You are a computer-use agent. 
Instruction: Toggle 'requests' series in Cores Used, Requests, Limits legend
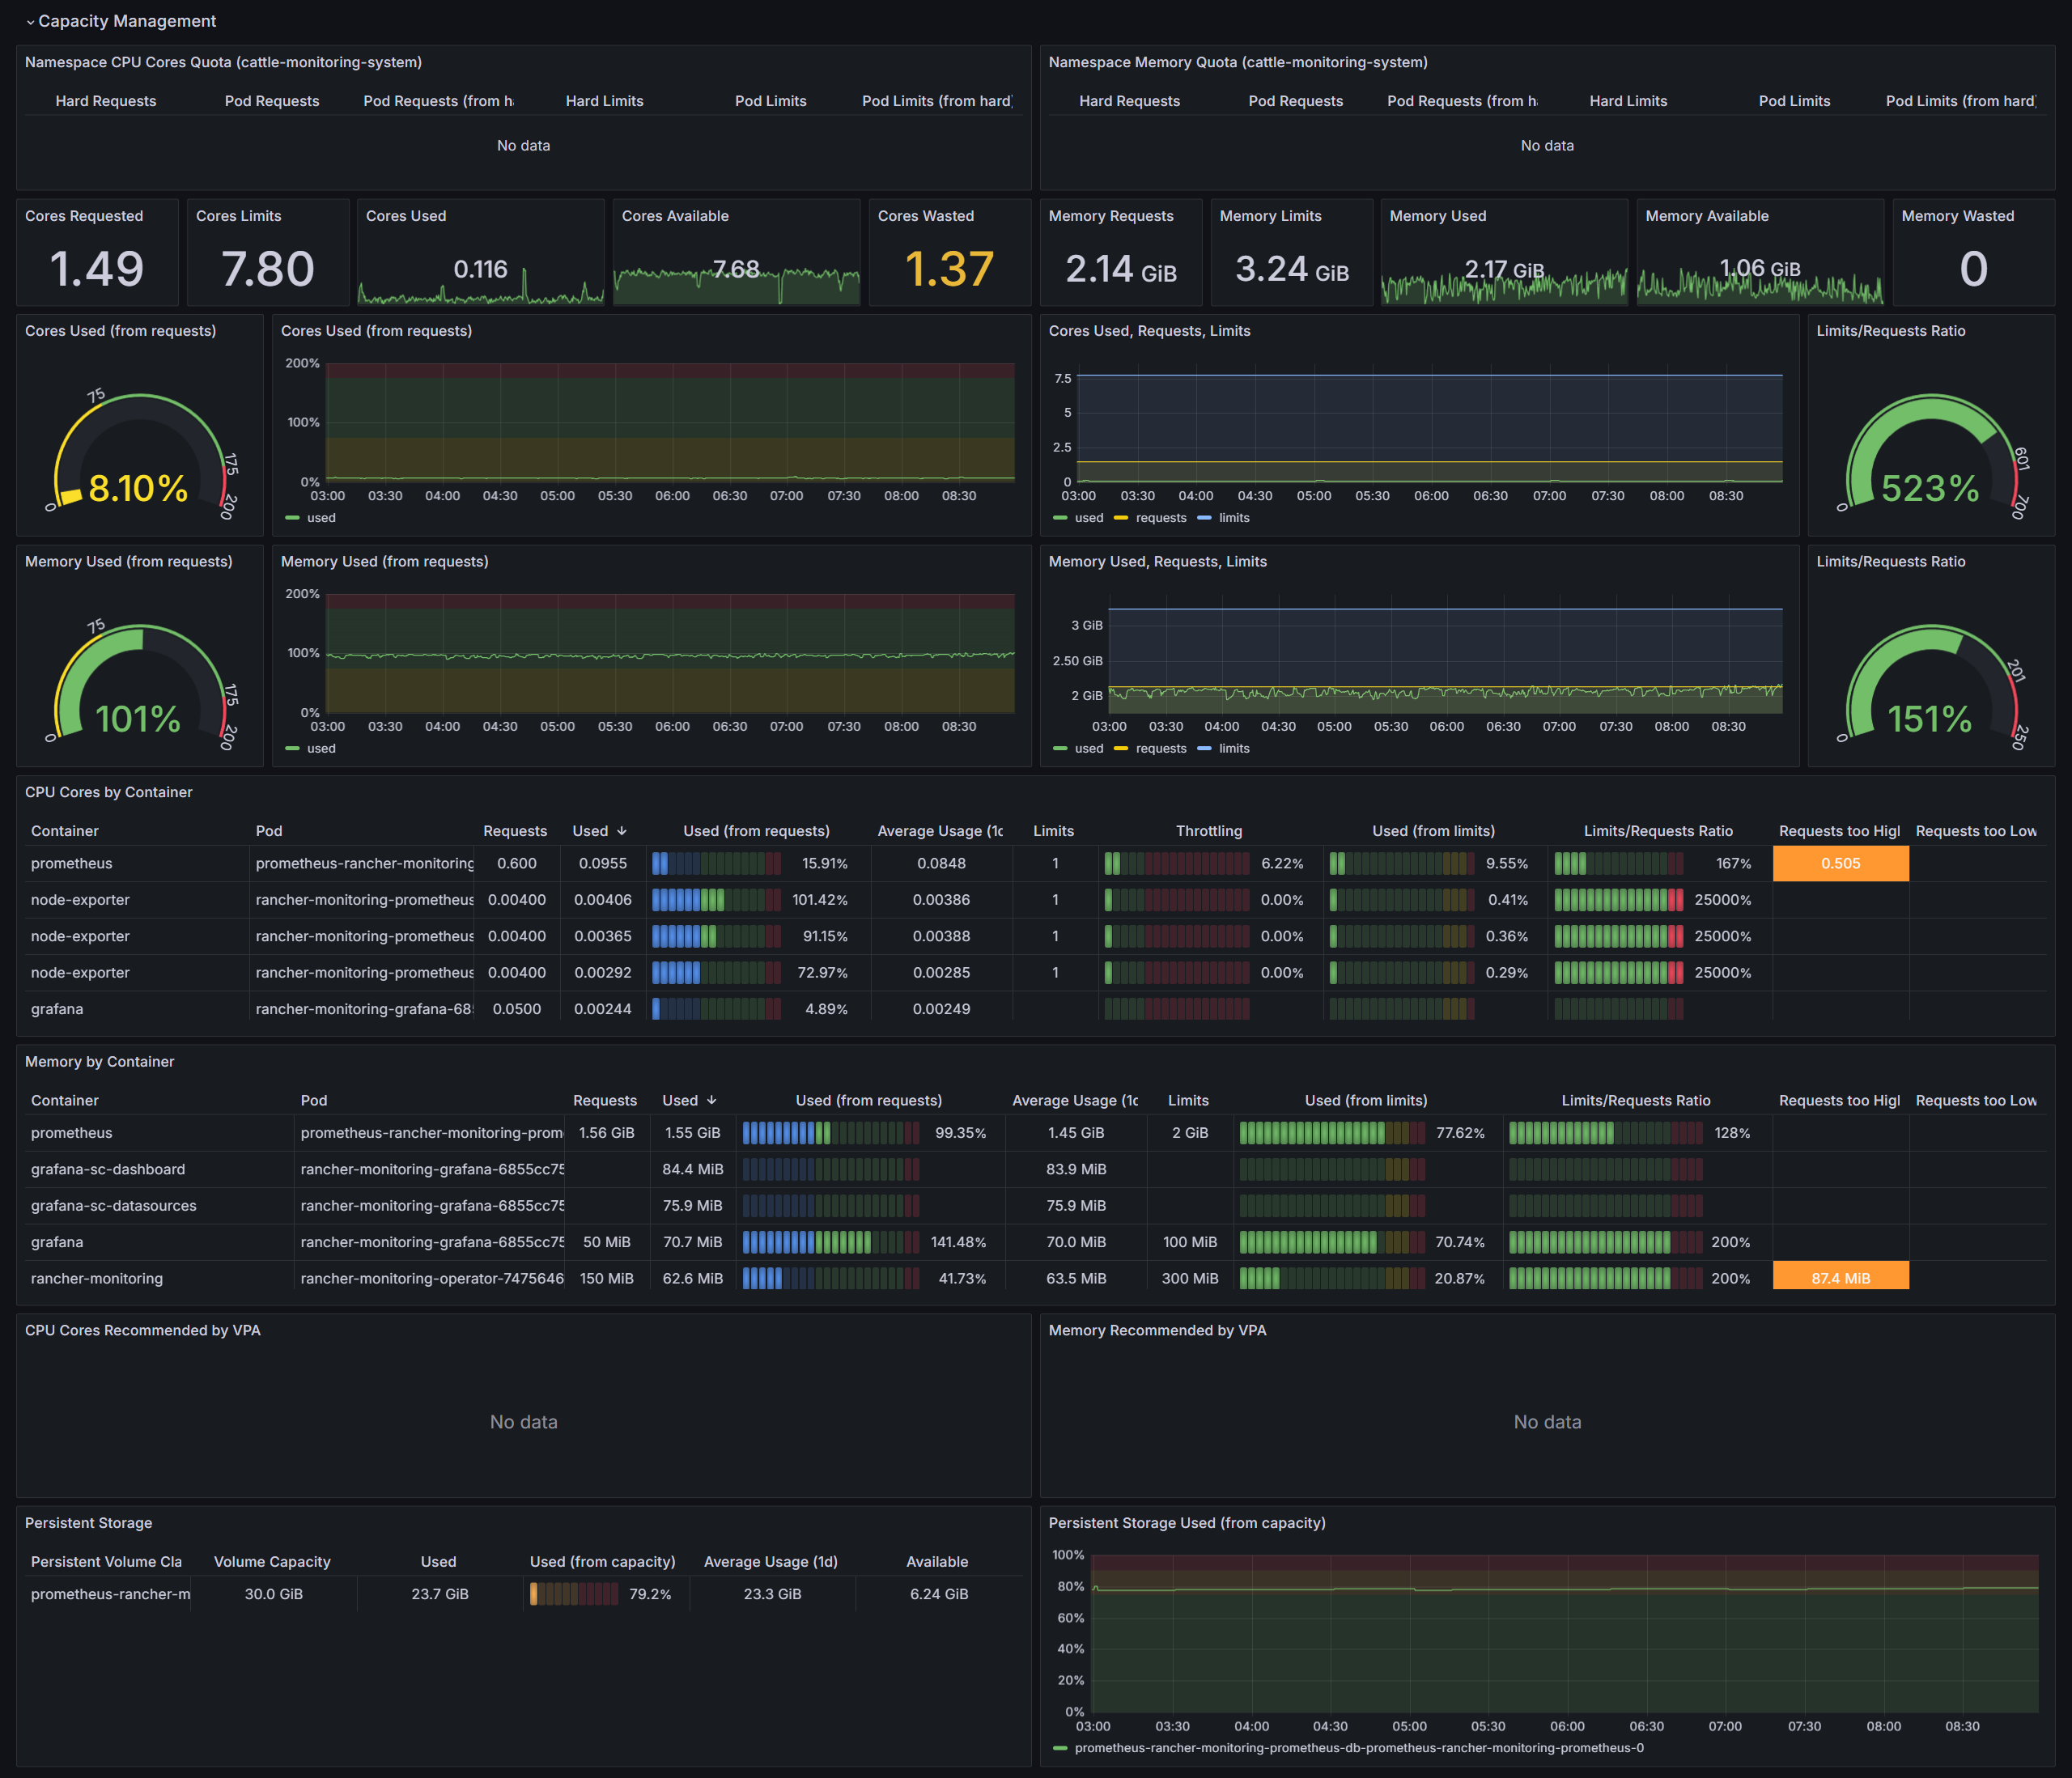pyautogui.click(x=1160, y=518)
